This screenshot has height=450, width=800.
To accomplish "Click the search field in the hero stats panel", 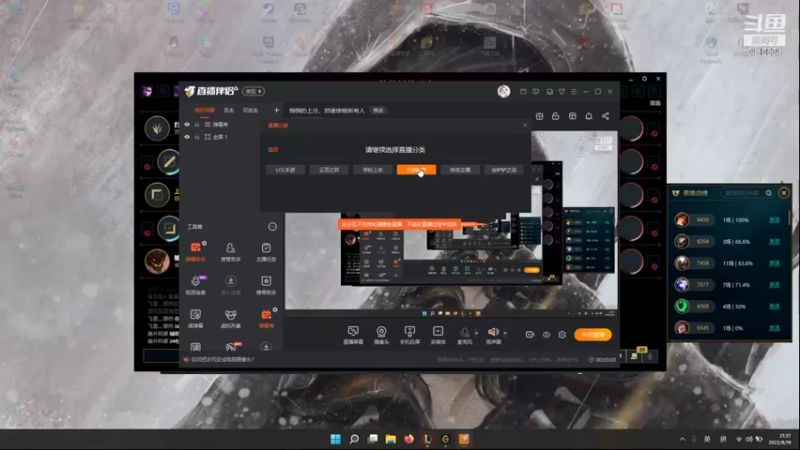I will click(743, 193).
